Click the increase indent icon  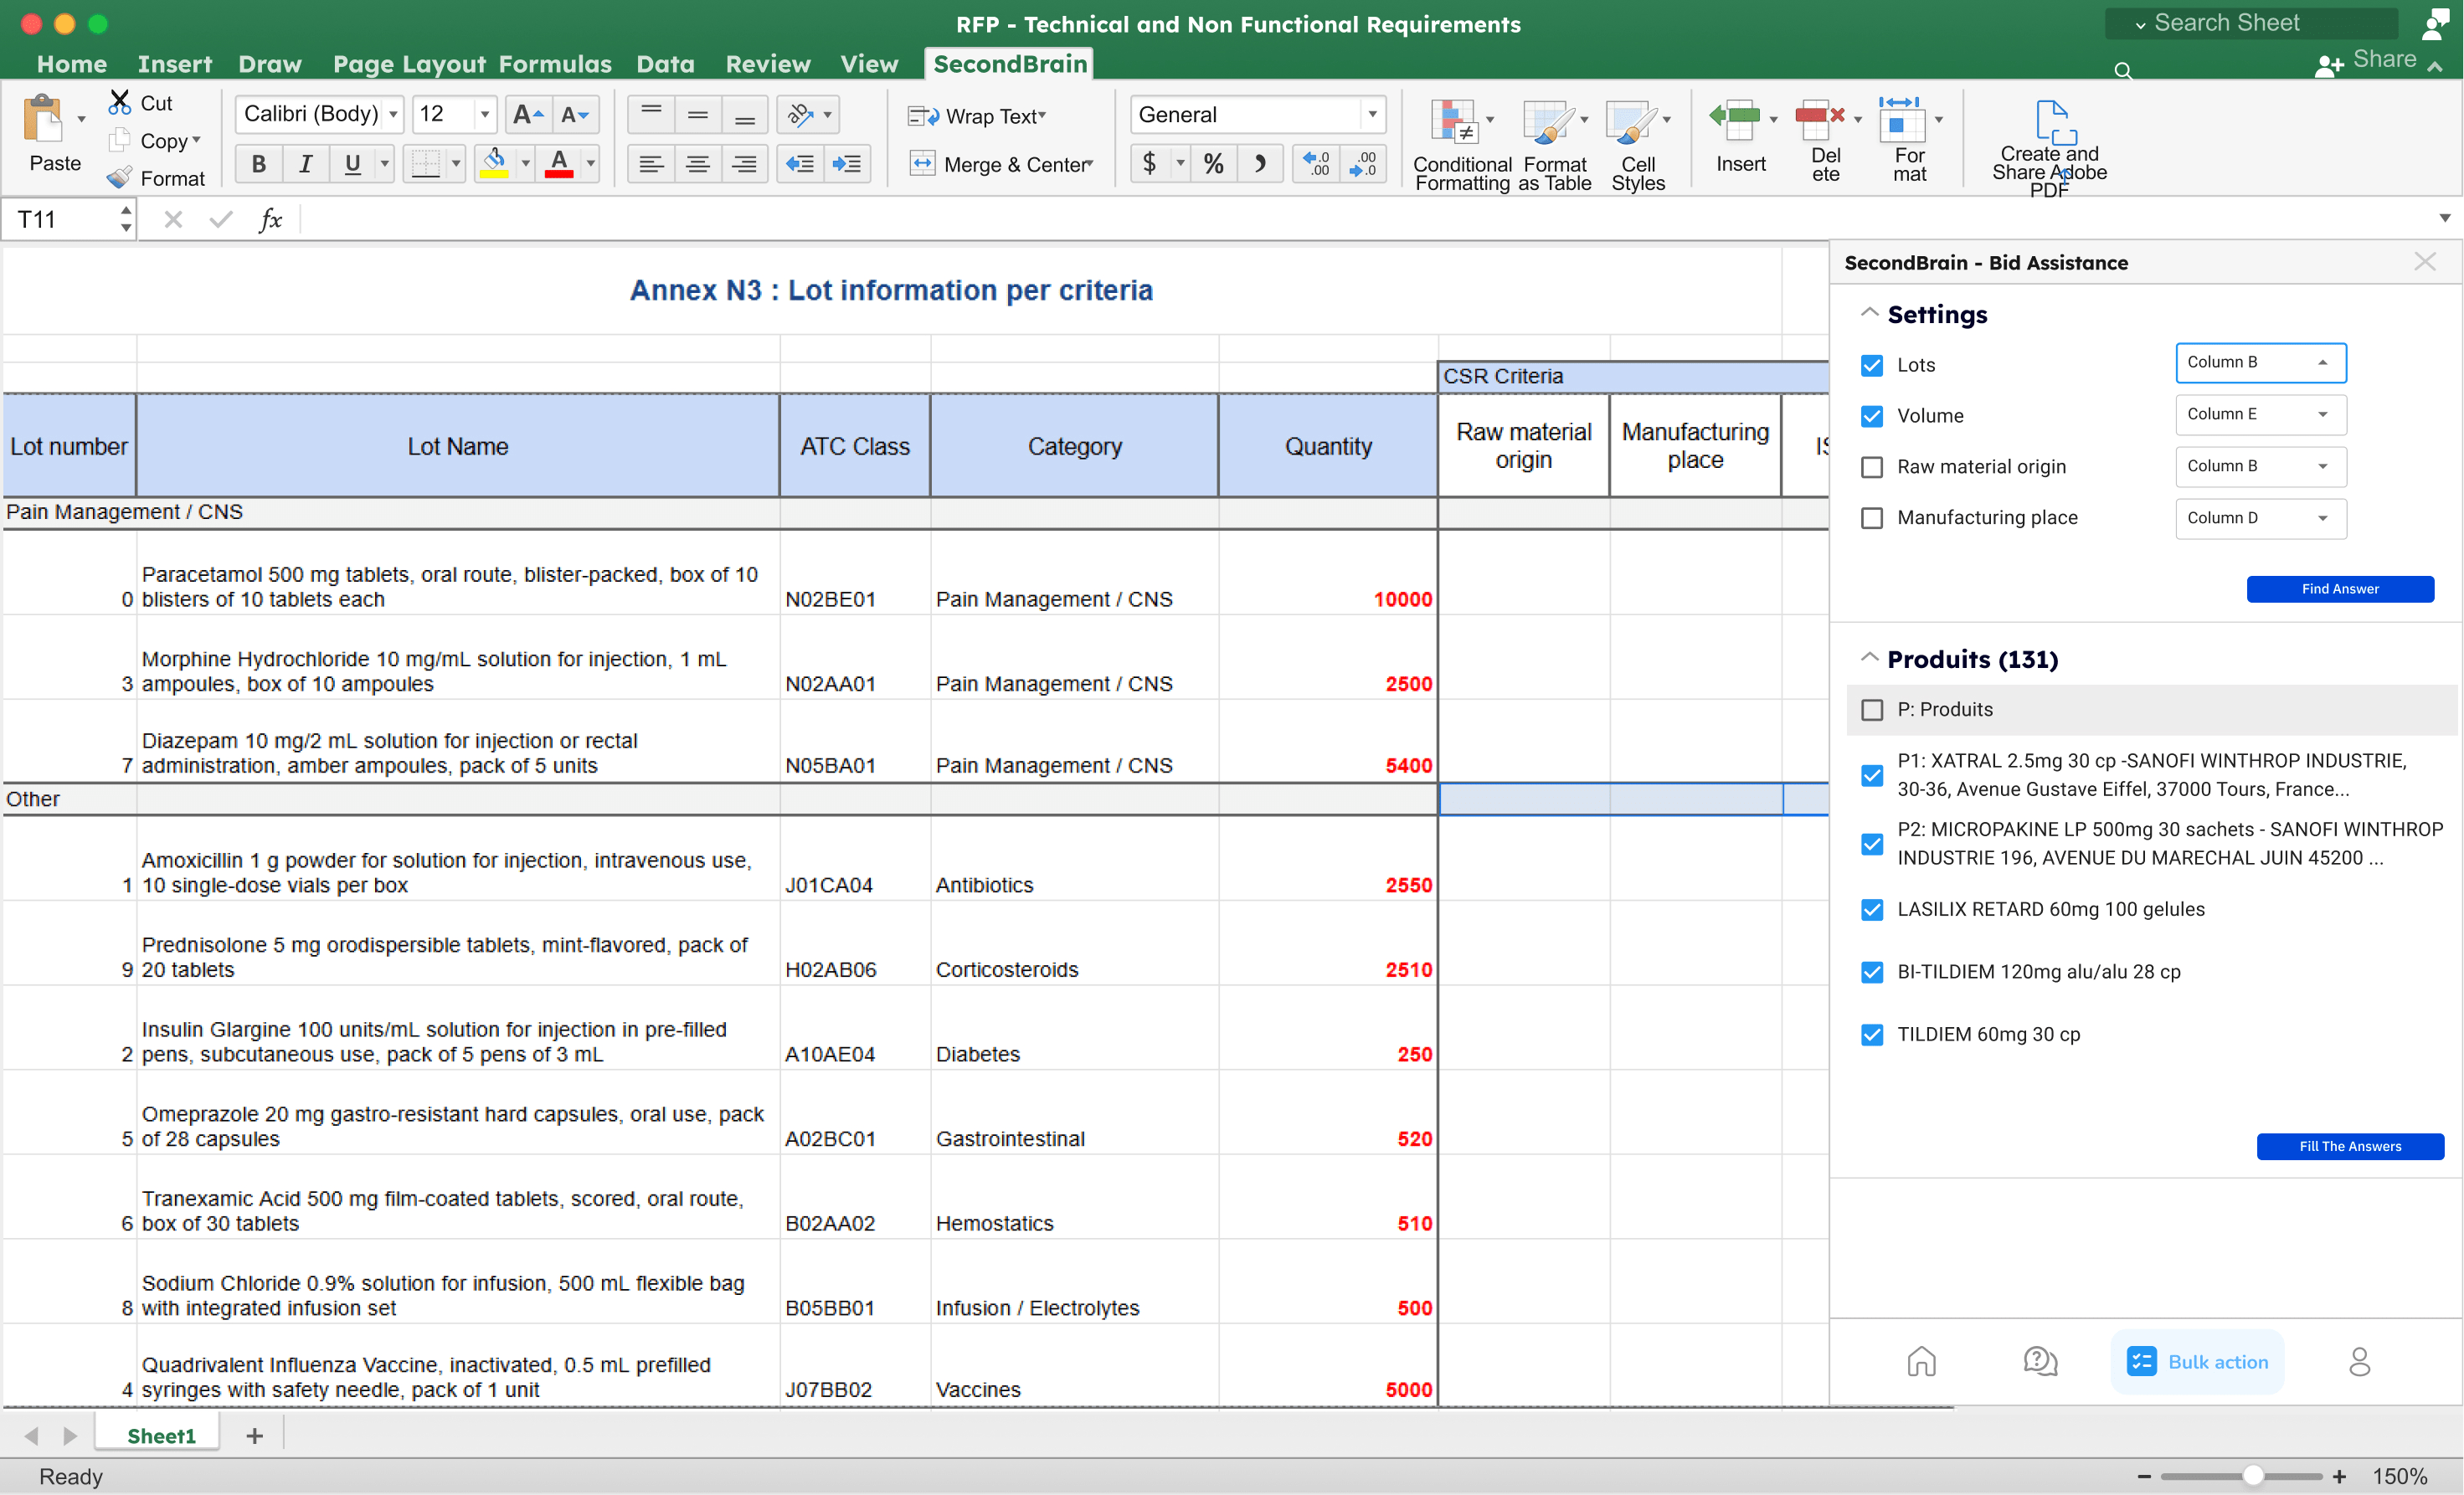pyautogui.click(x=847, y=164)
